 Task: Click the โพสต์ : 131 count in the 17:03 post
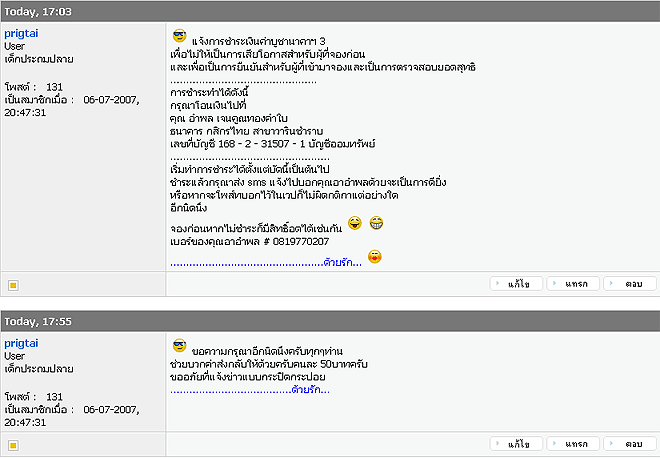34,87
